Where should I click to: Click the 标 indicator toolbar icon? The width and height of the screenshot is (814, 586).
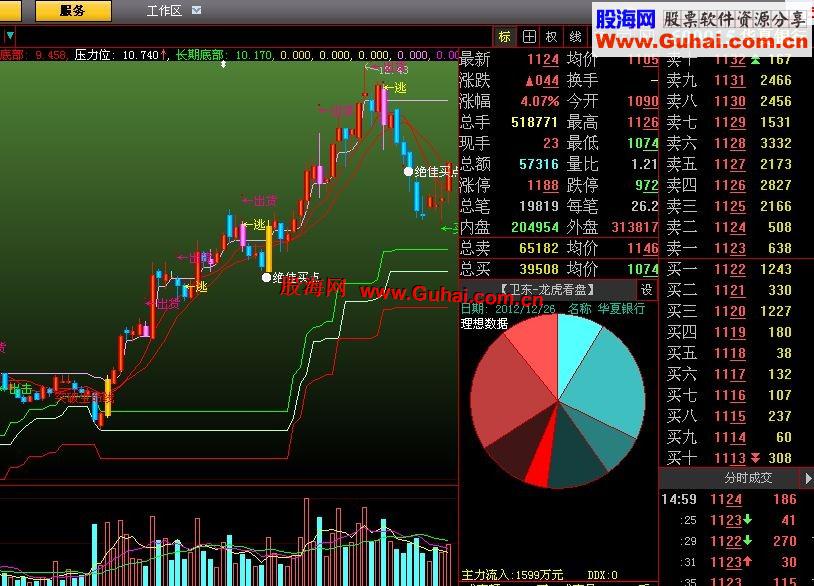(504, 37)
